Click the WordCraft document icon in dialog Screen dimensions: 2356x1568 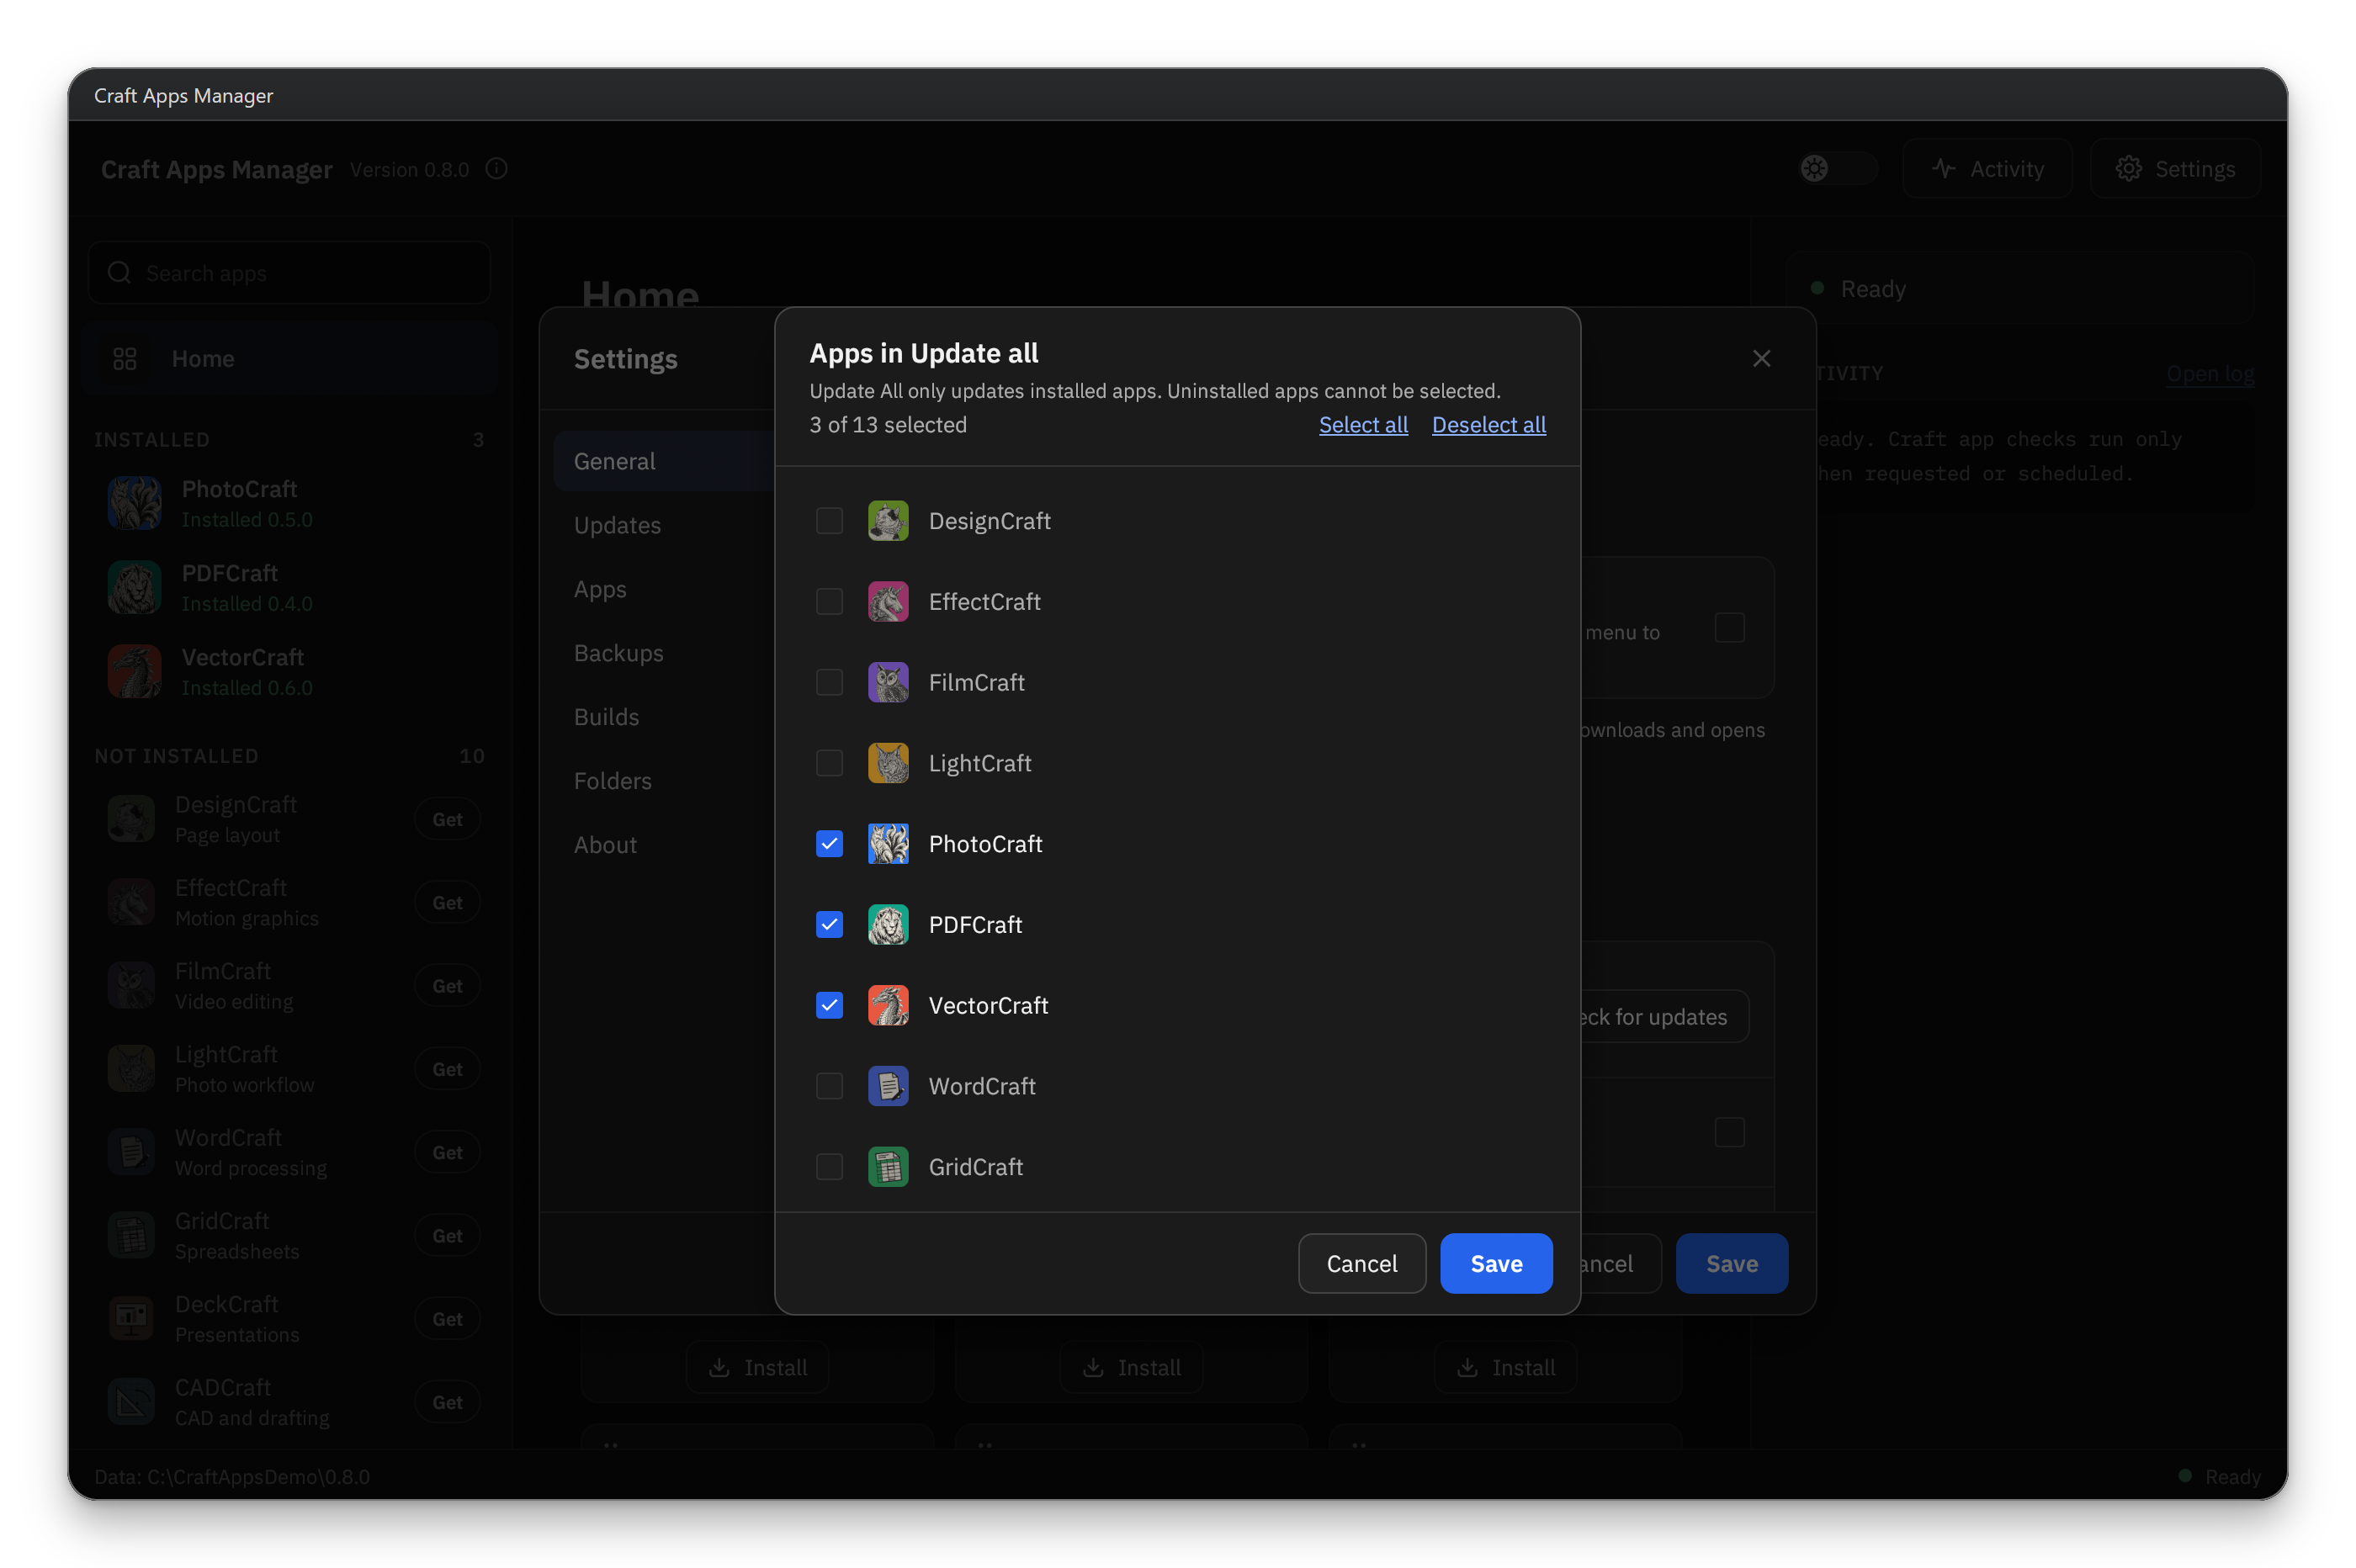tap(888, 1087)
